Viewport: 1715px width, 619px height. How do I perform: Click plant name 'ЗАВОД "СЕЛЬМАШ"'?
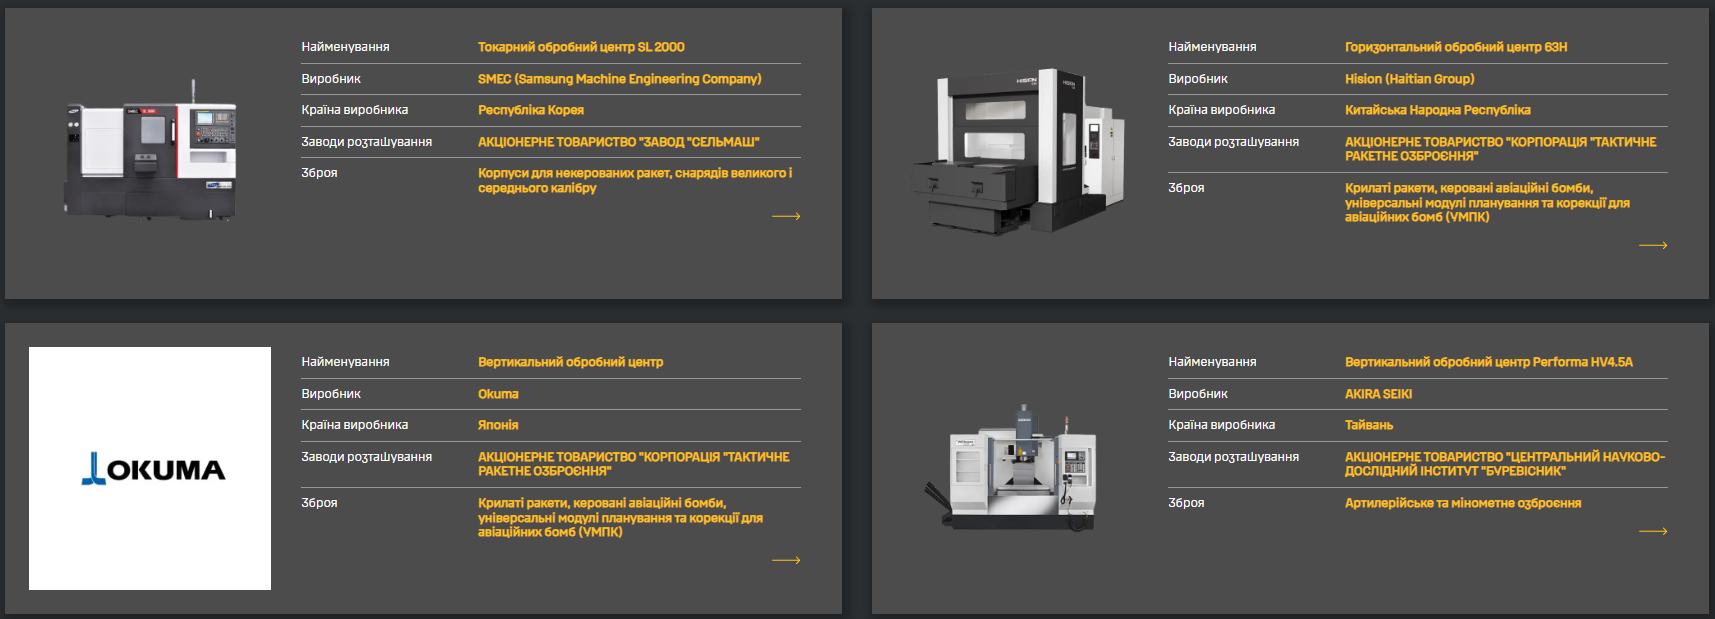(x=618, y=142)
